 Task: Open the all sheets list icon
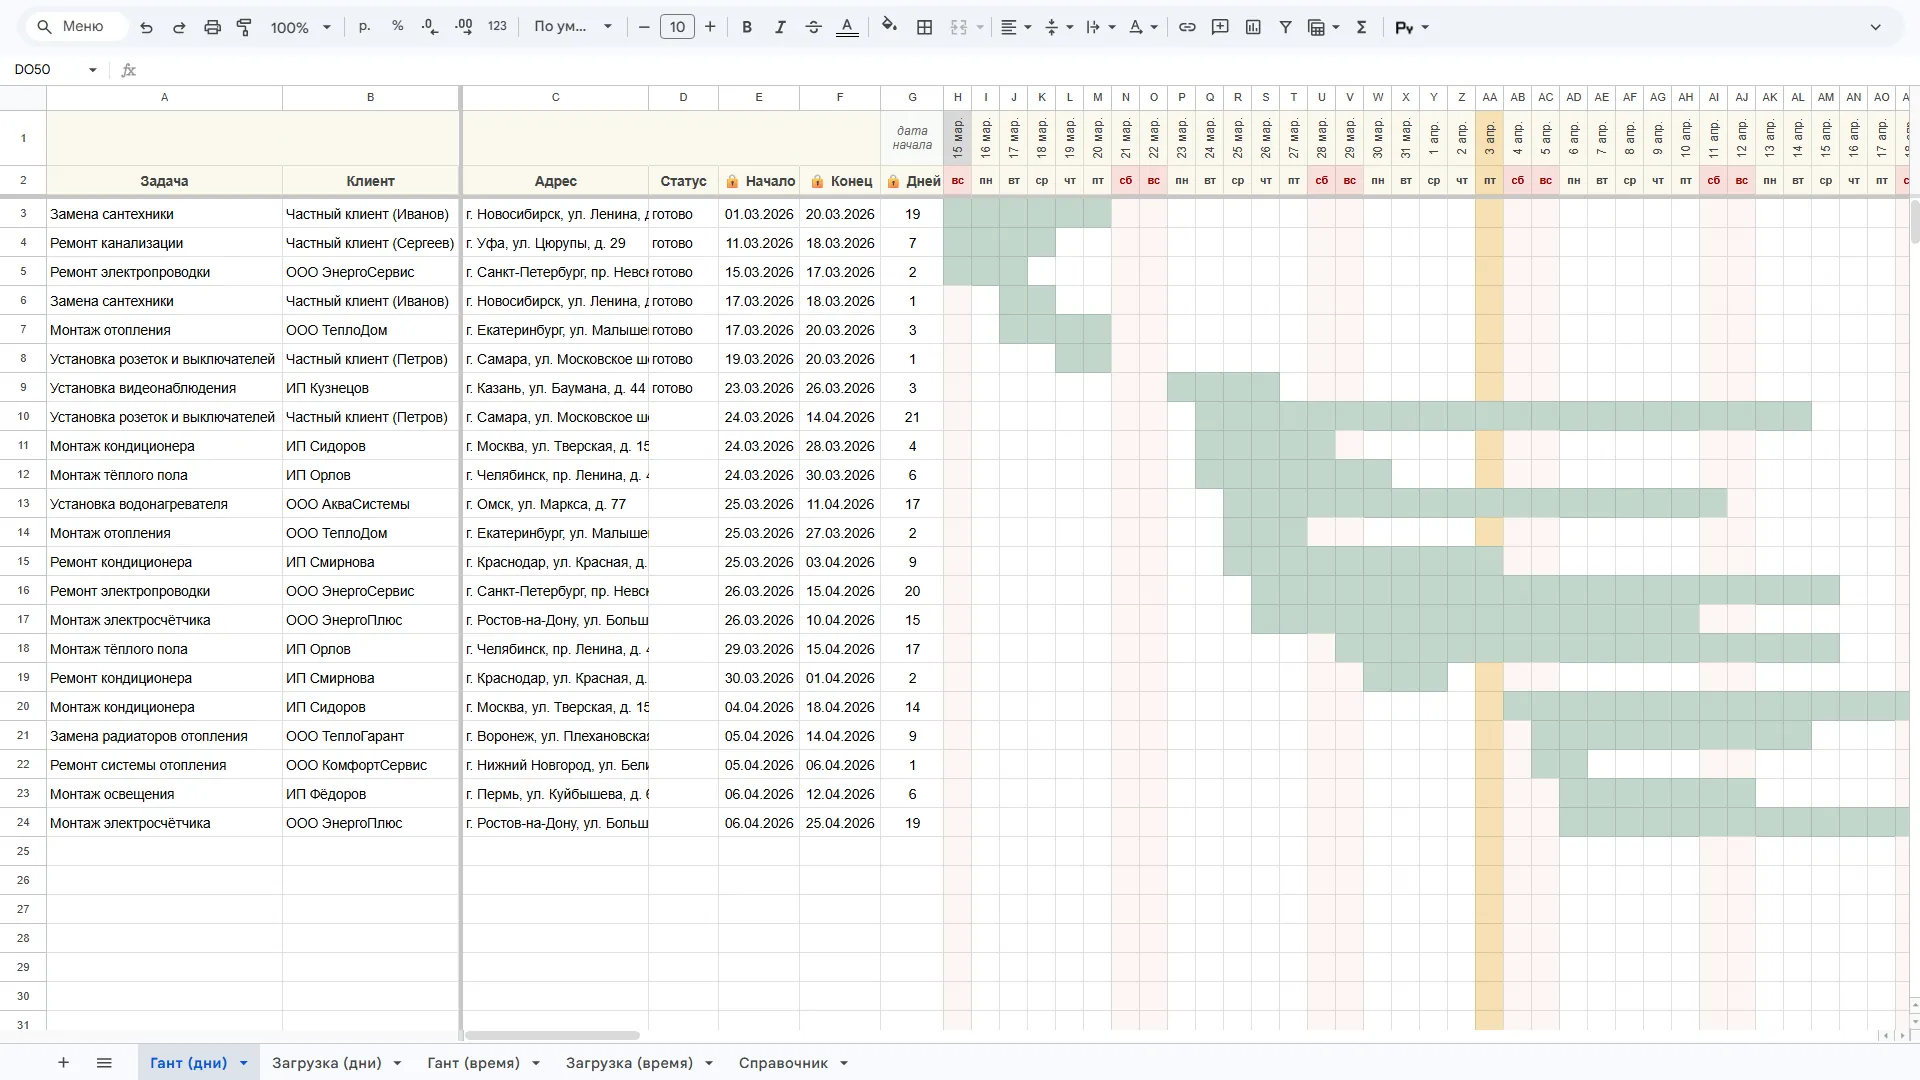[x=104, y=1062]
